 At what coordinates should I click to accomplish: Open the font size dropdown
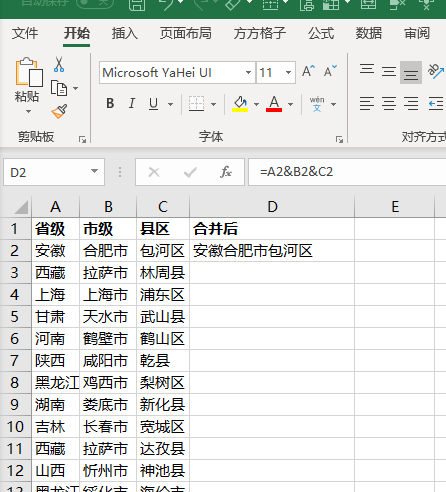(288, 72)
